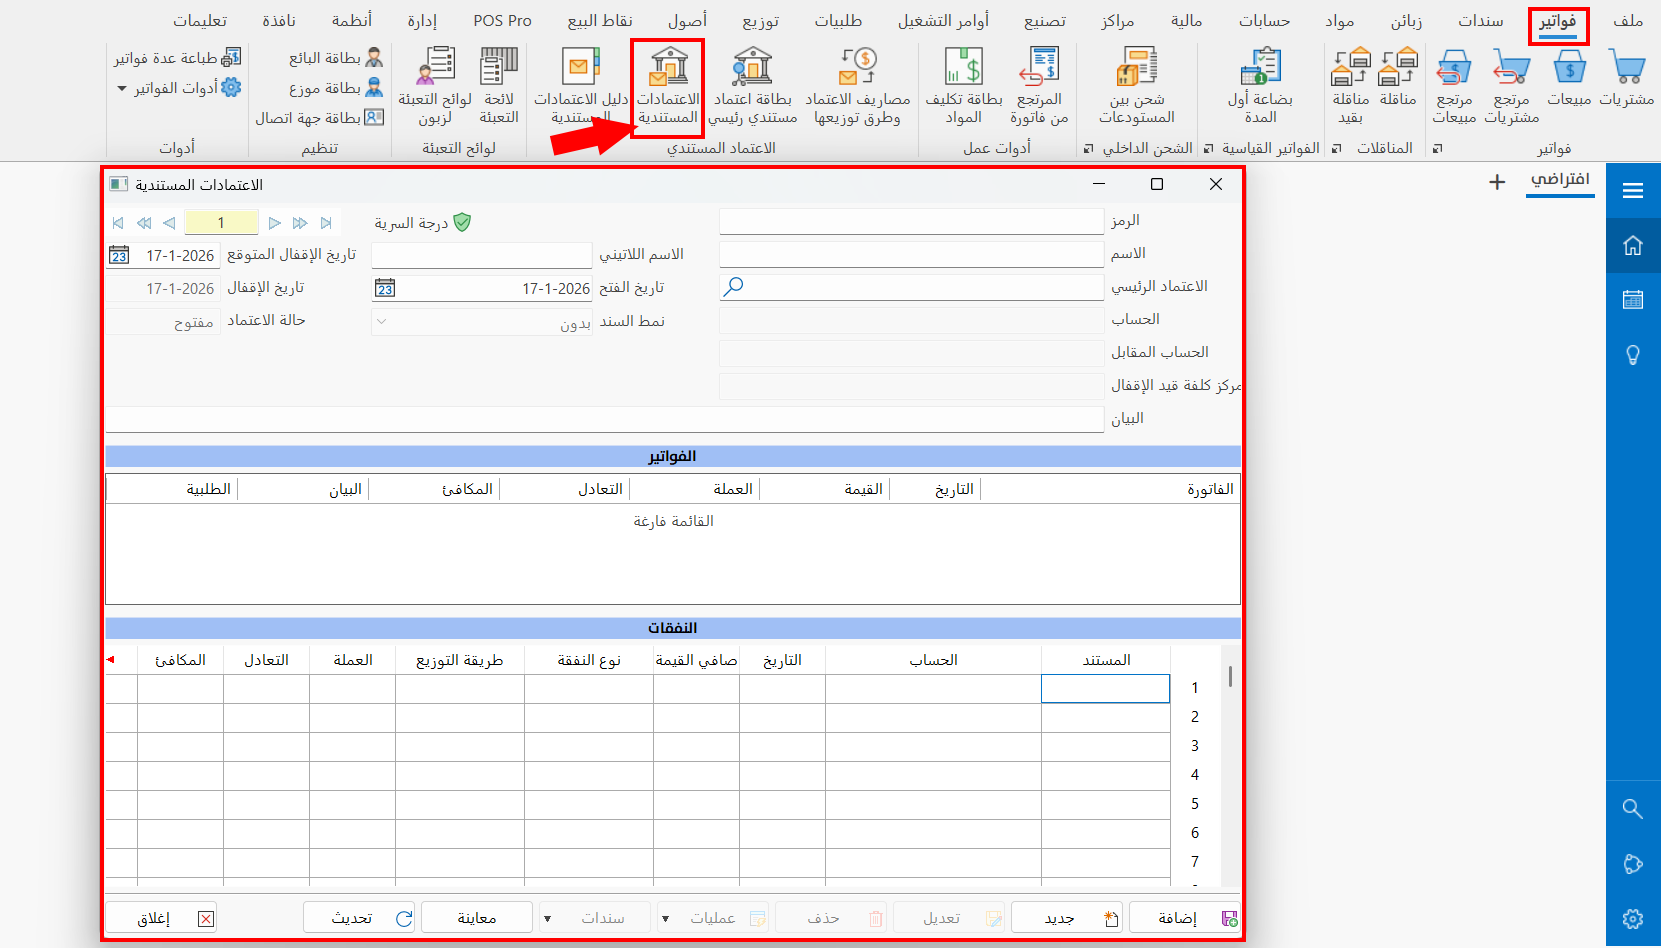
Task: Click the إغلاق button
Action: [x=162, y=918]
